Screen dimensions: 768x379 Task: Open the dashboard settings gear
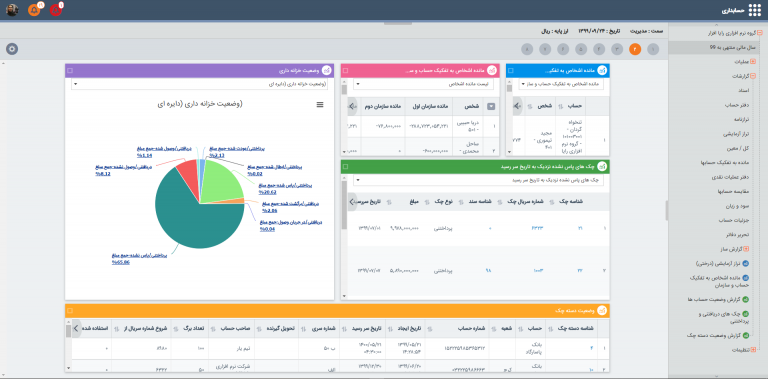[12, 49]
